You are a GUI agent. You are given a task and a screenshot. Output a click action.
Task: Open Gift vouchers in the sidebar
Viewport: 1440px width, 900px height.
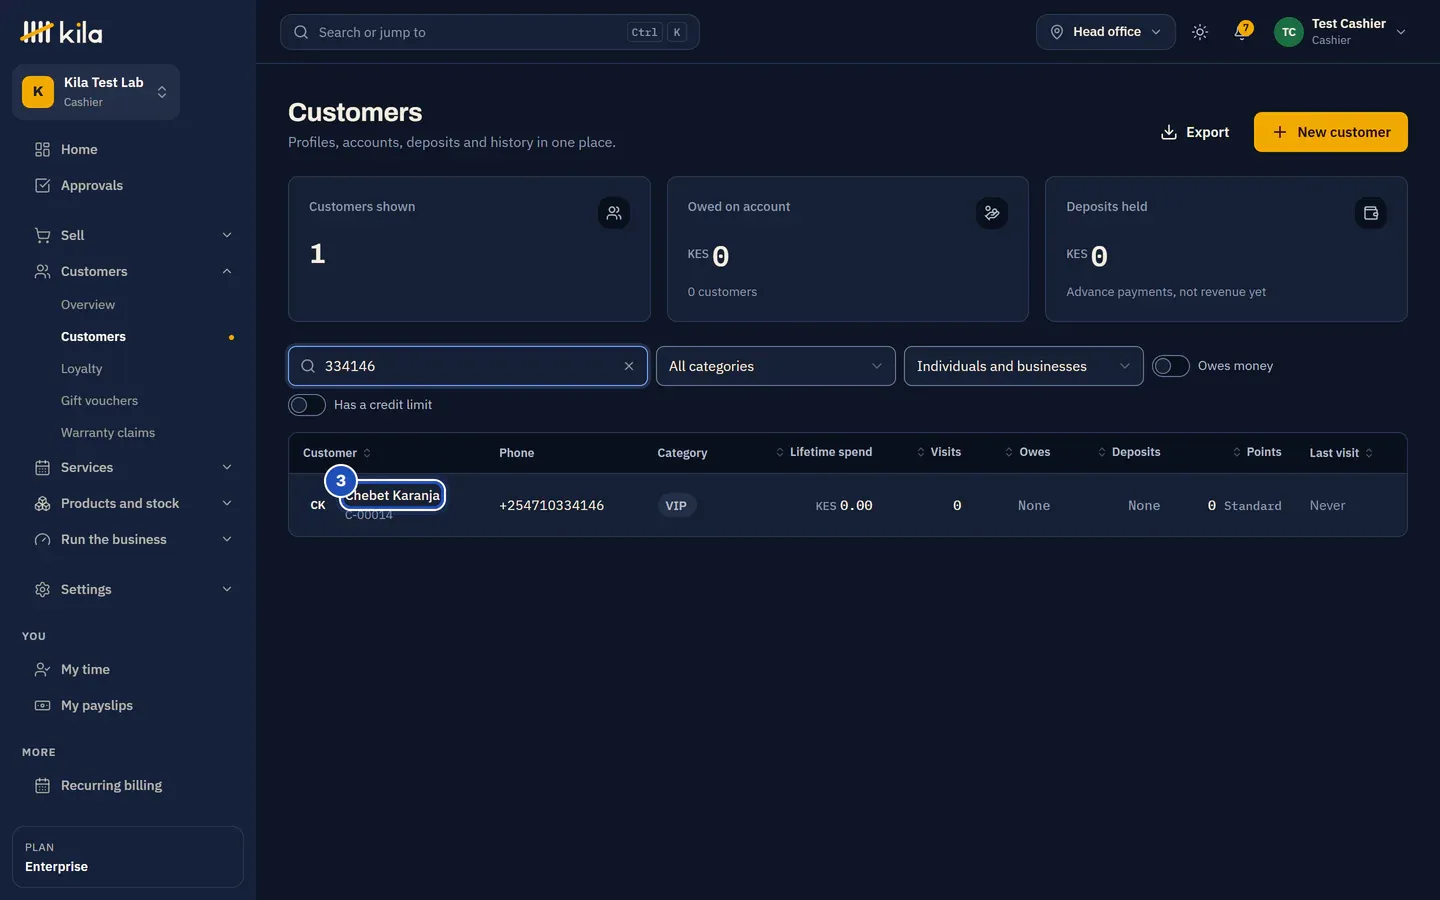(100, 401)
